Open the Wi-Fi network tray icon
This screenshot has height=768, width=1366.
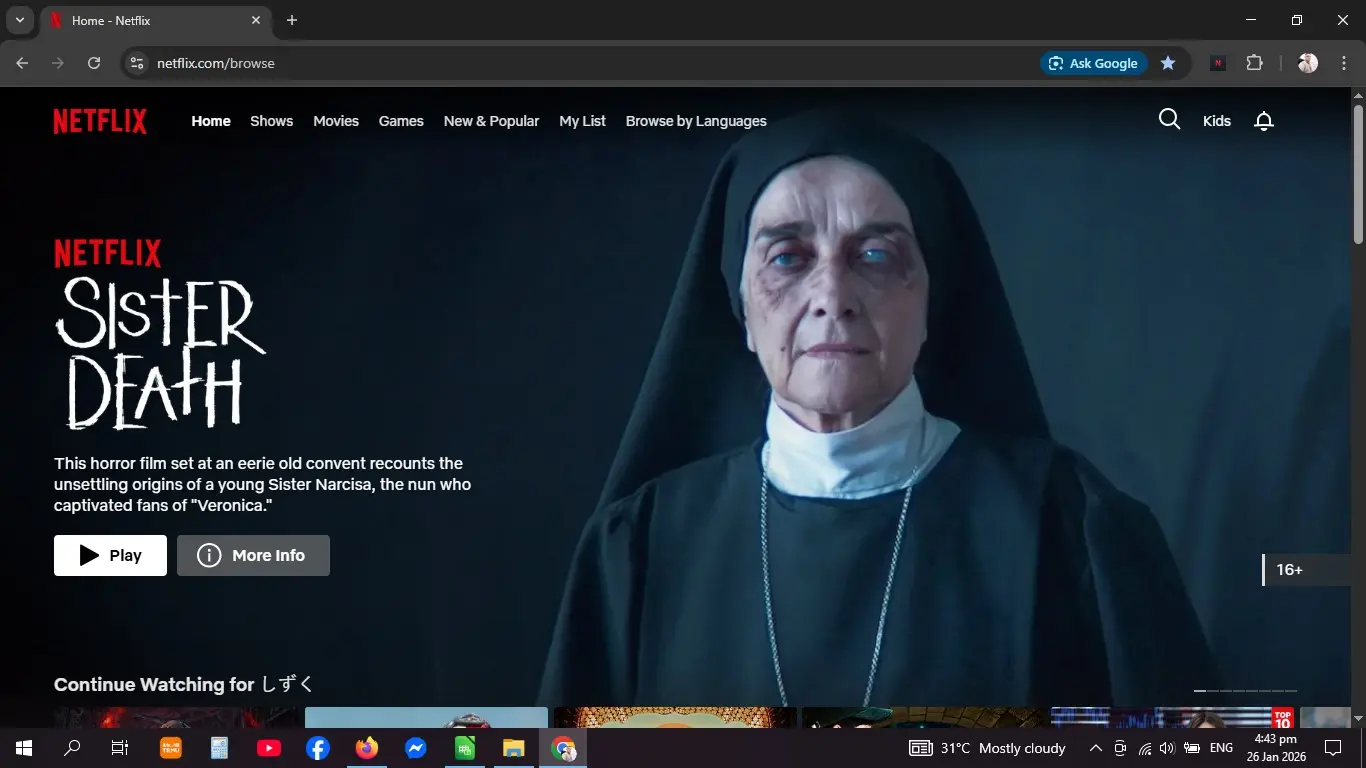point(1145,748)
